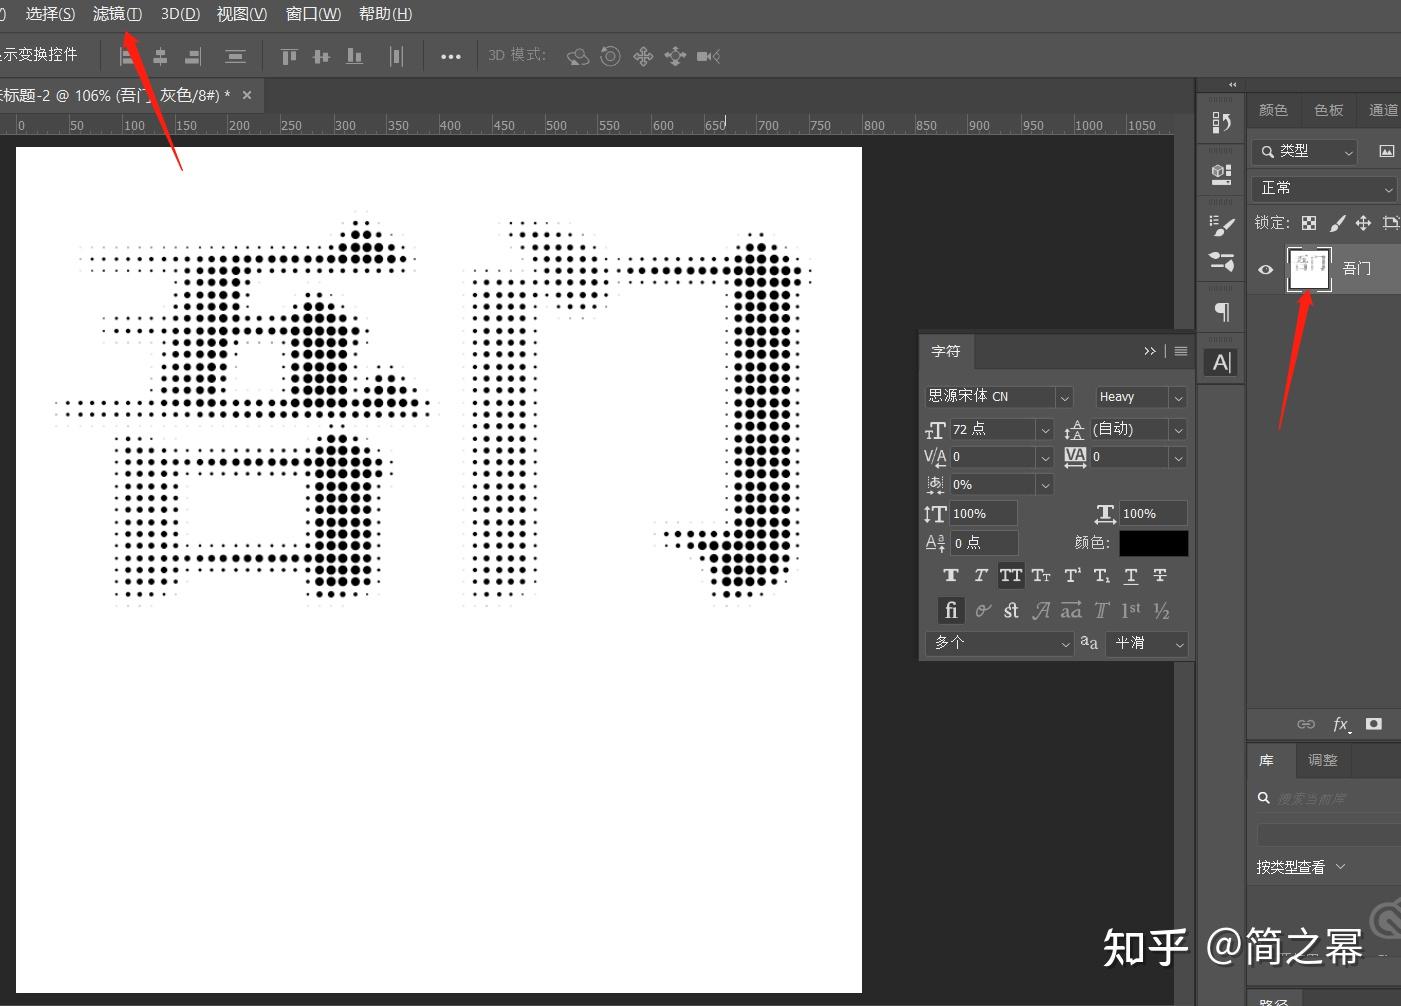Click the text color swatch

pyautogui.click(x=1153, y=543)
